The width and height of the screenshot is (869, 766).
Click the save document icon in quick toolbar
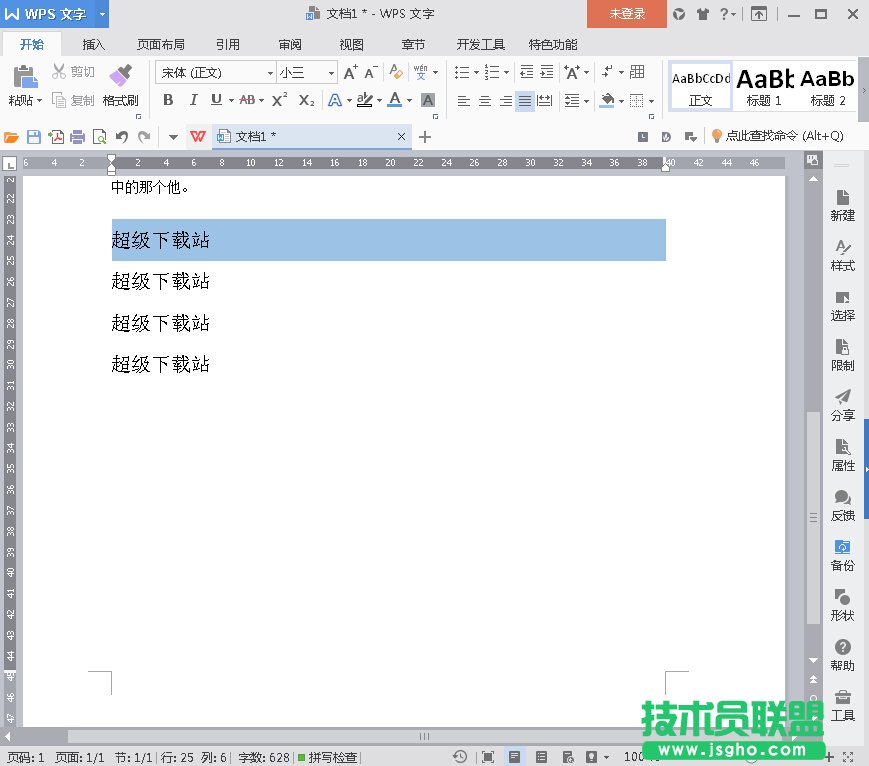(34, 137)
